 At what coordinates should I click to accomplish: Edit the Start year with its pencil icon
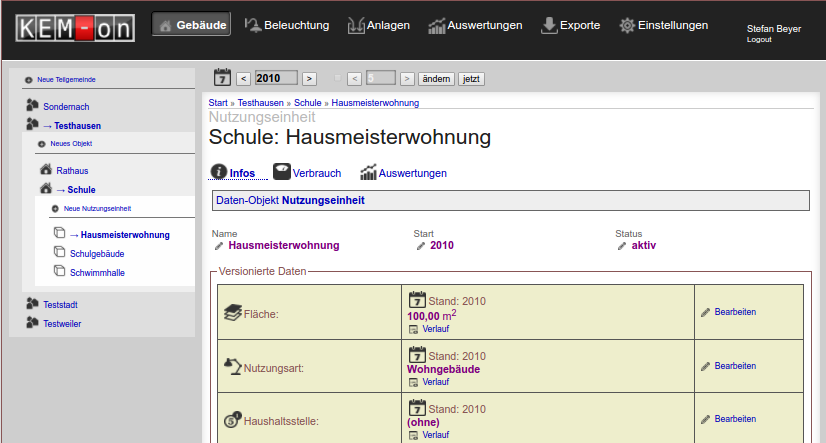click(421, 247)
